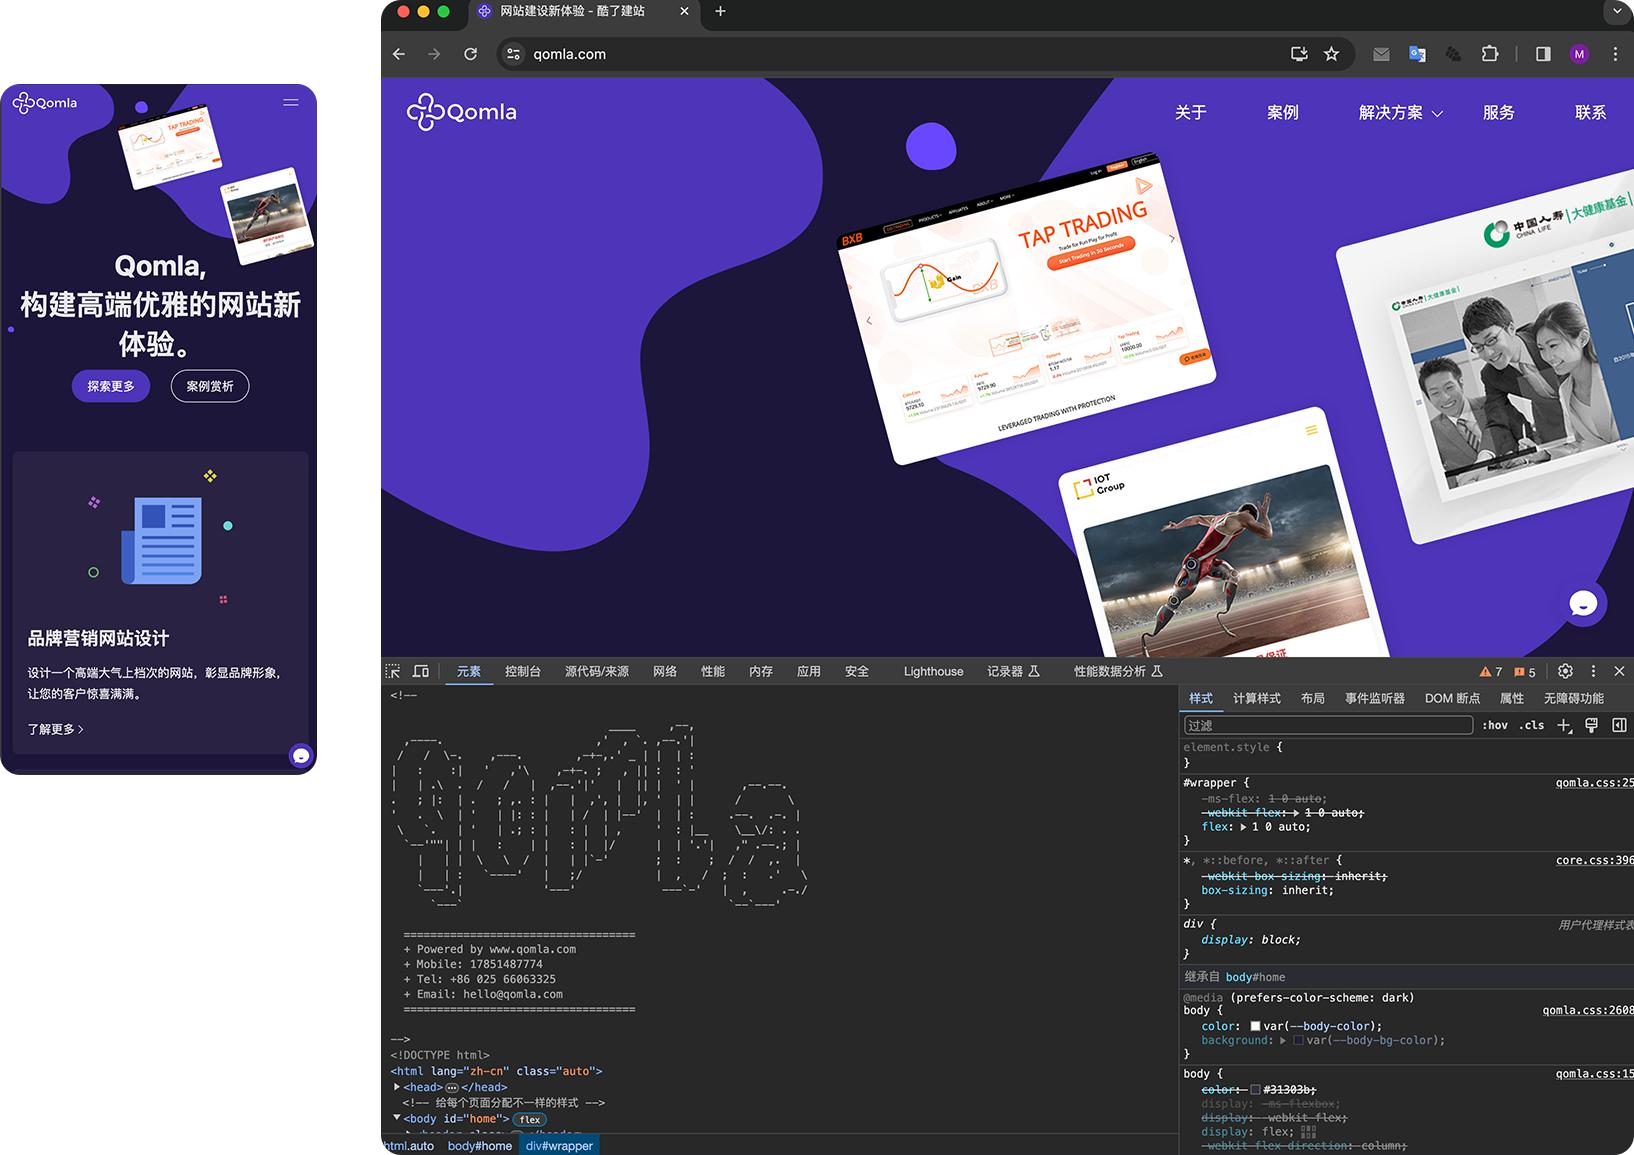Open Chrome's three-dot menu

point(1615,54)
